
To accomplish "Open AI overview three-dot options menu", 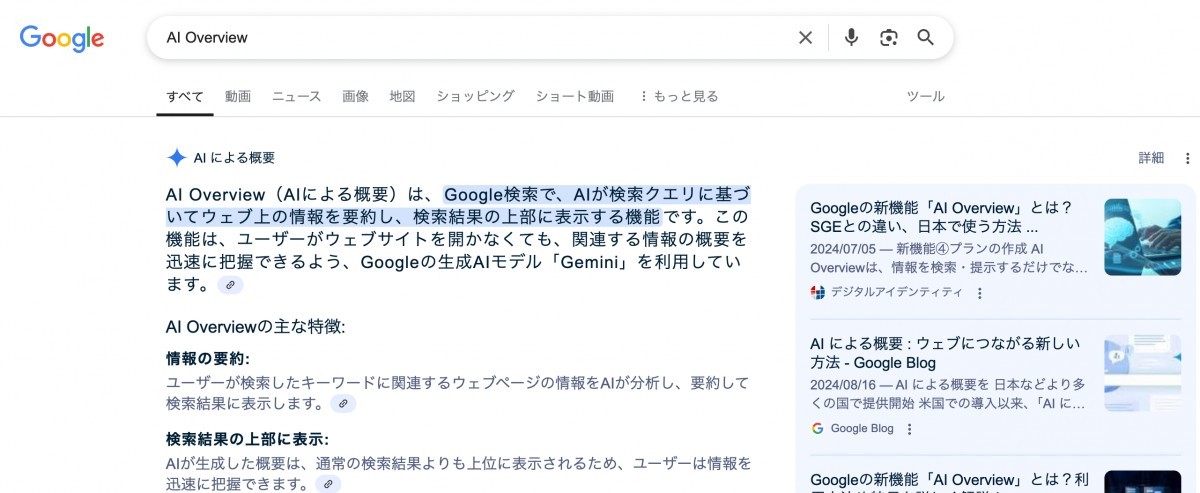I will [1187, 158].
